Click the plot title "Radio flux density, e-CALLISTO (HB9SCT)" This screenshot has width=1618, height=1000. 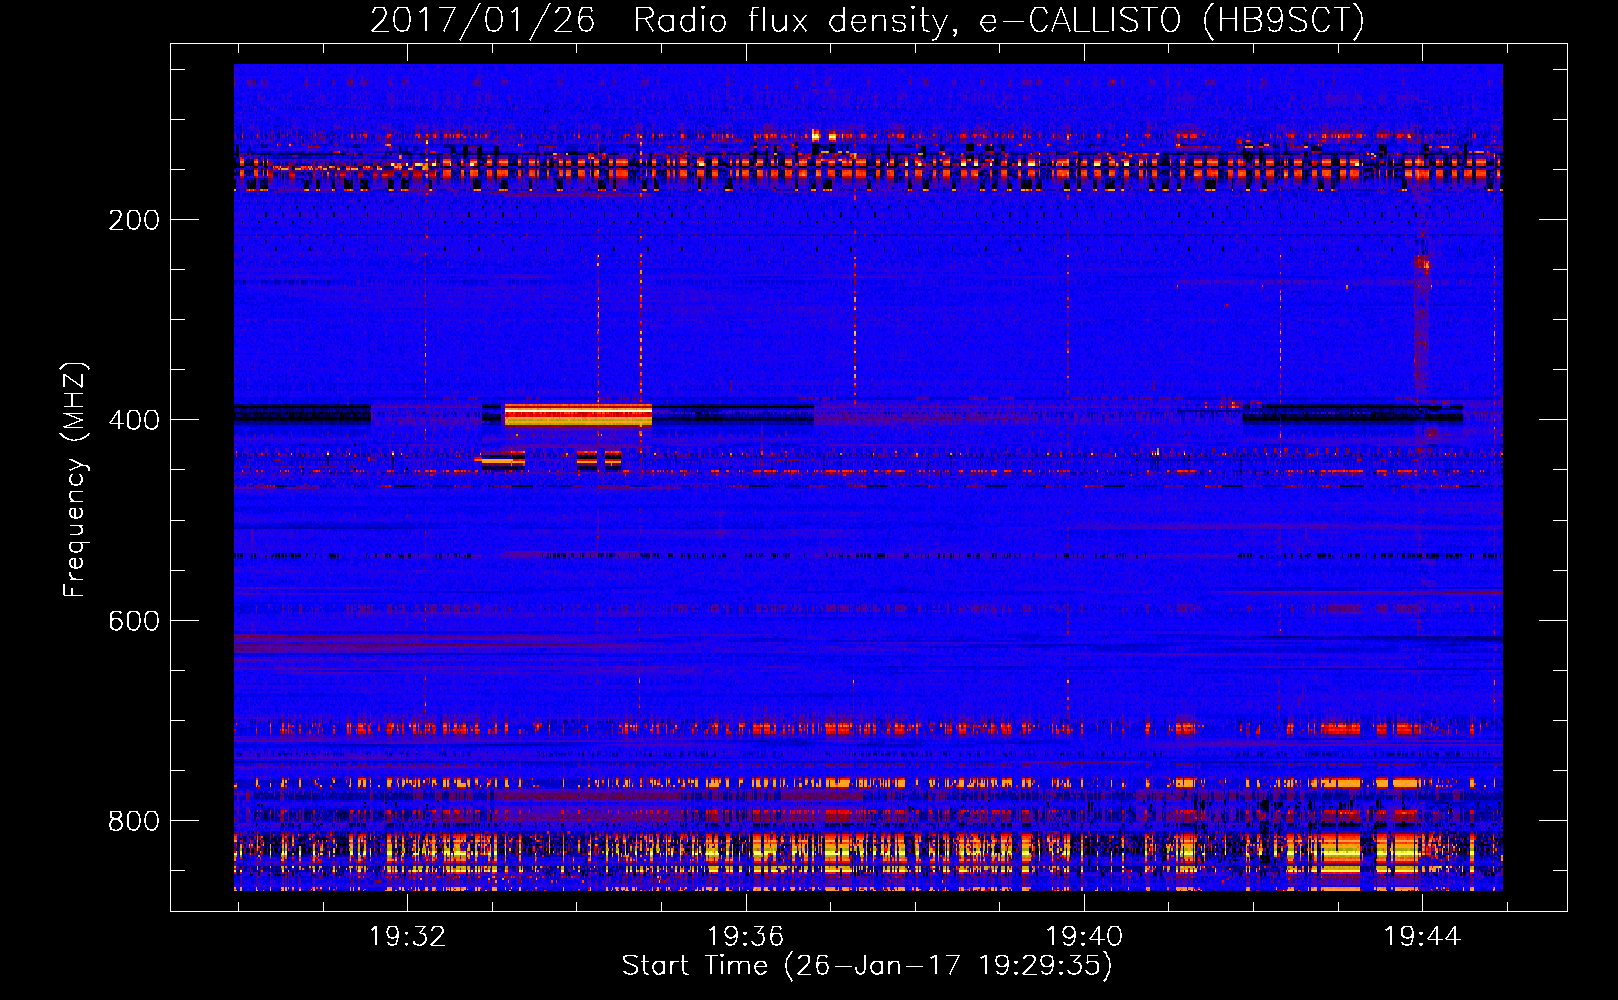pyautogui.click(x=999, y=21)
